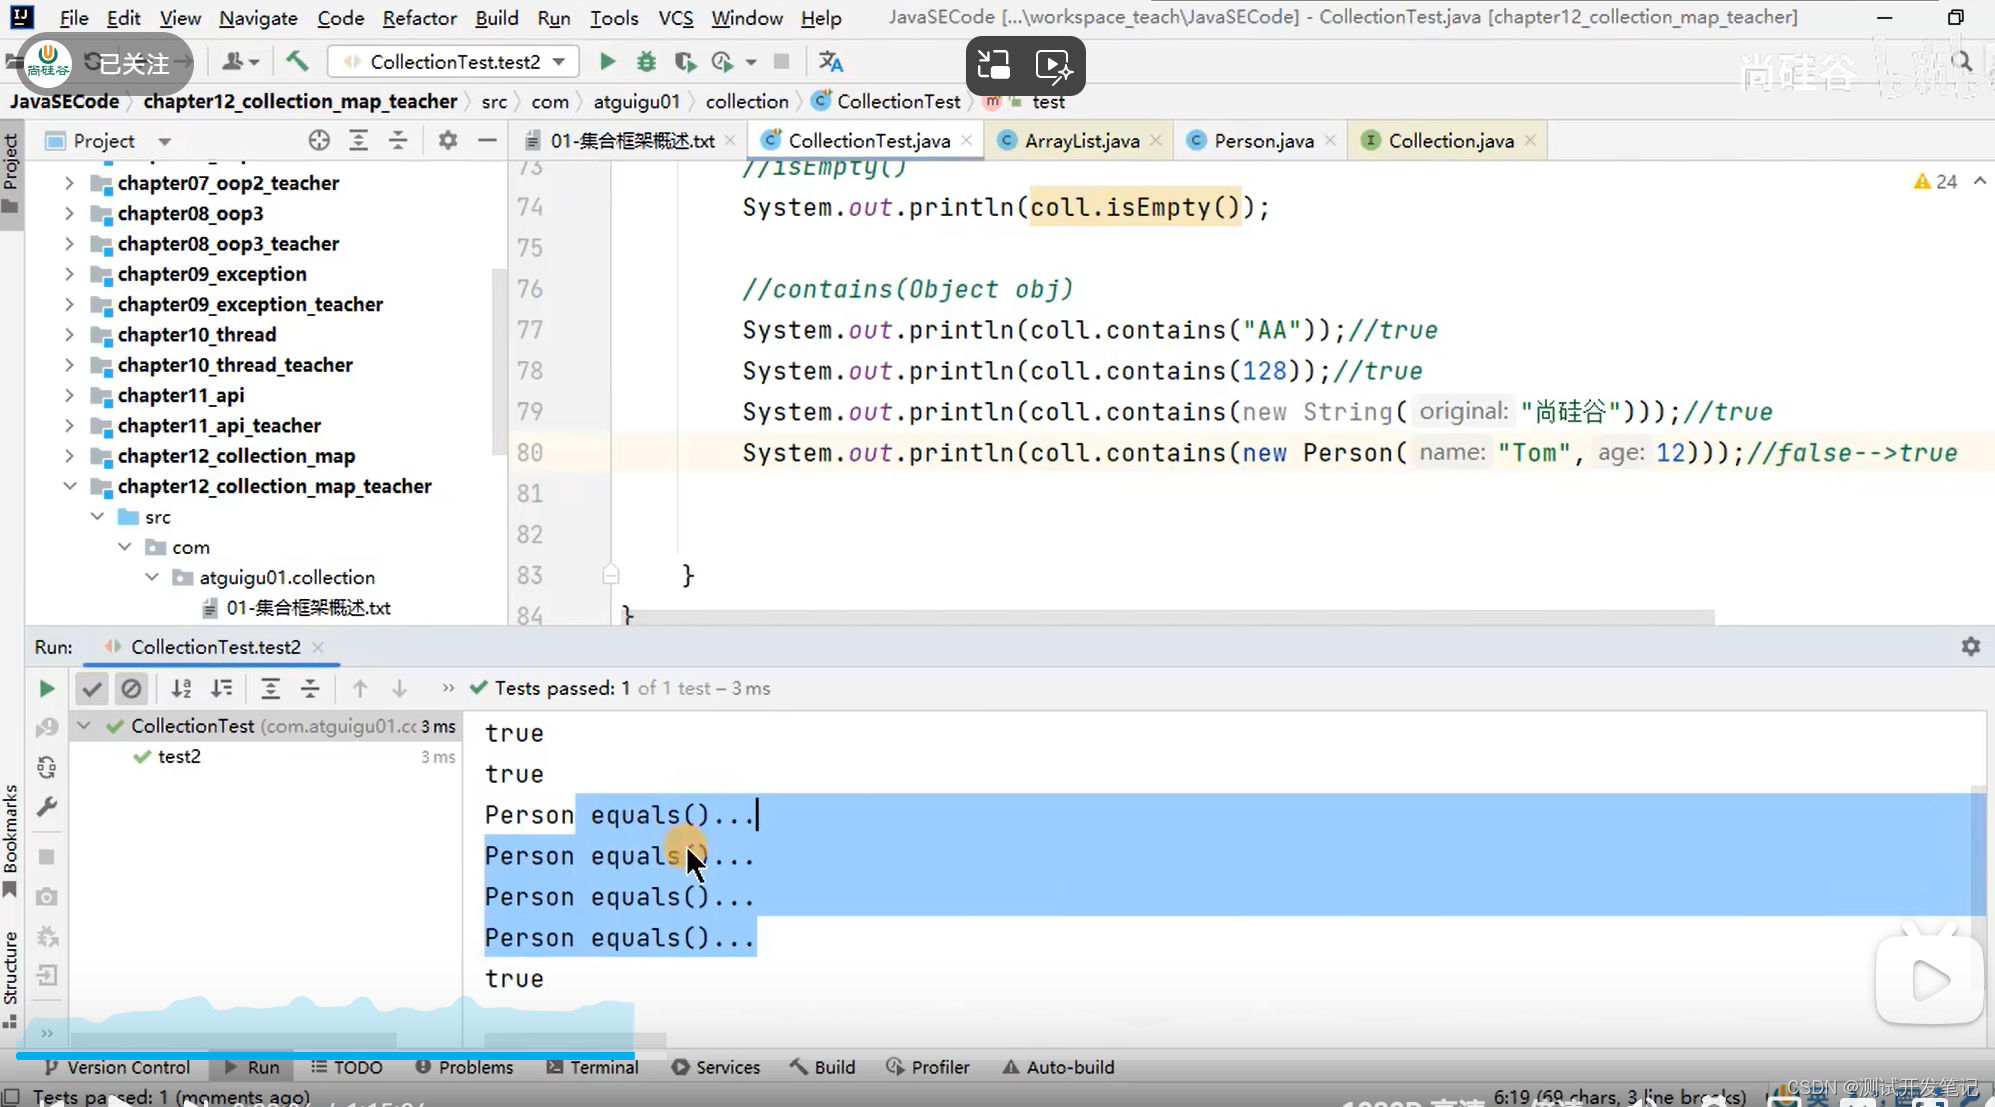Expand chapter09_exception folder
The image size is (1995, 1107).
[69, 274]
